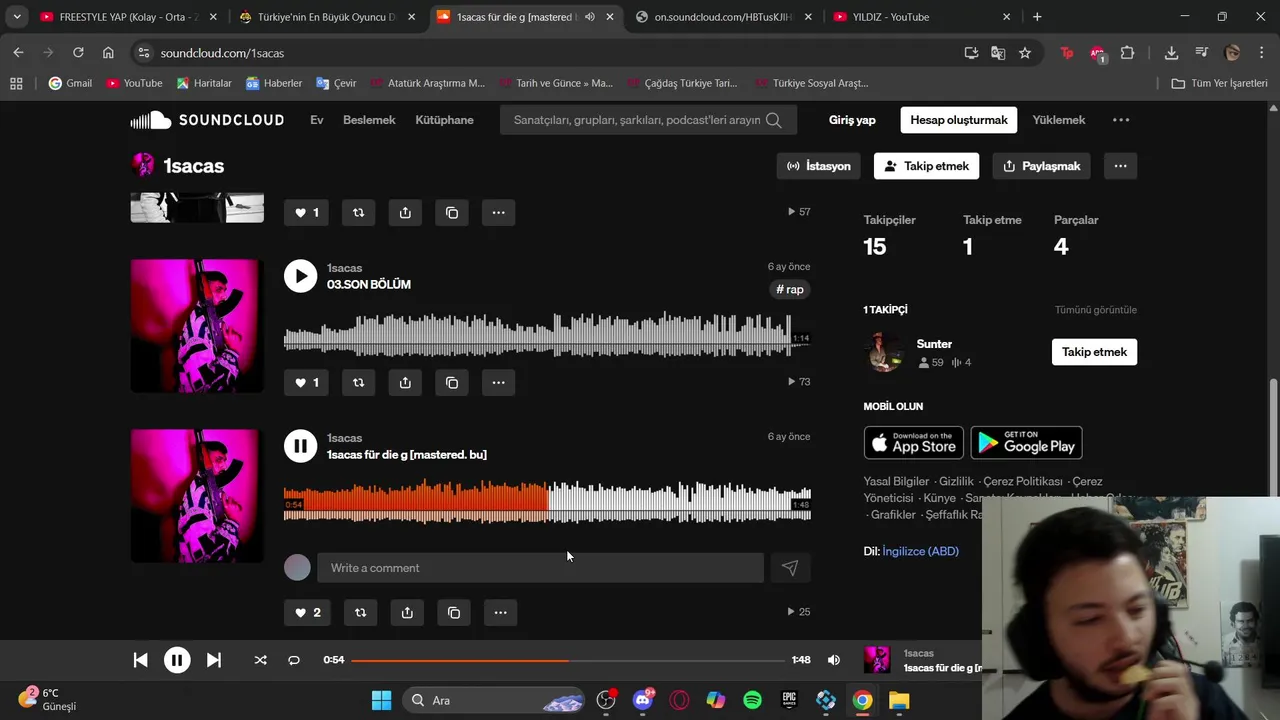This screenshot has height=720, width=1280.
Task: Click the Write a comment field
Action: pyautogui.click(x=540, y=568)
